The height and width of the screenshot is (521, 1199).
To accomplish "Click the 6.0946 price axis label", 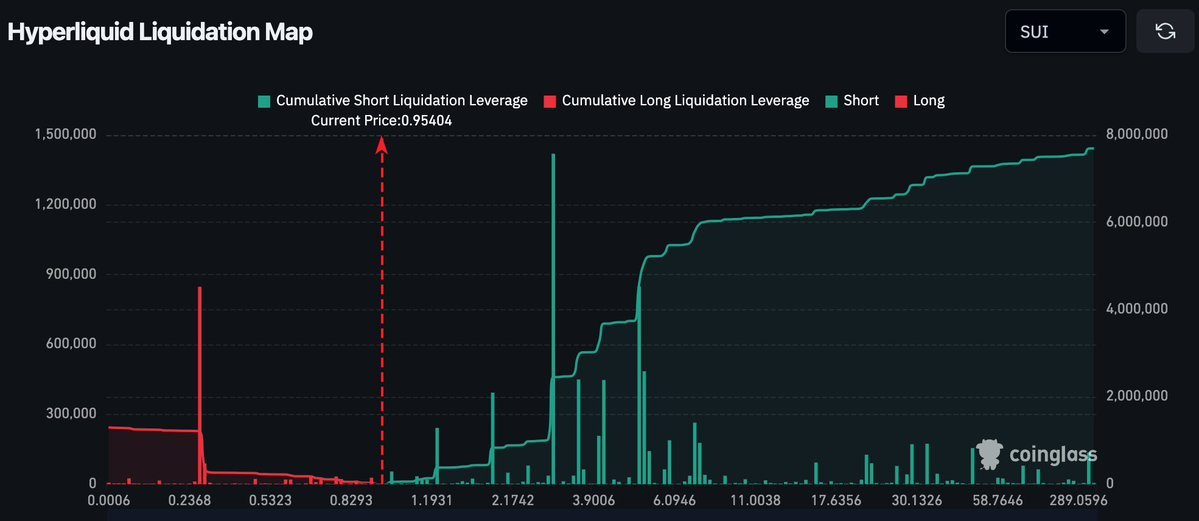I will coord(674,502).
